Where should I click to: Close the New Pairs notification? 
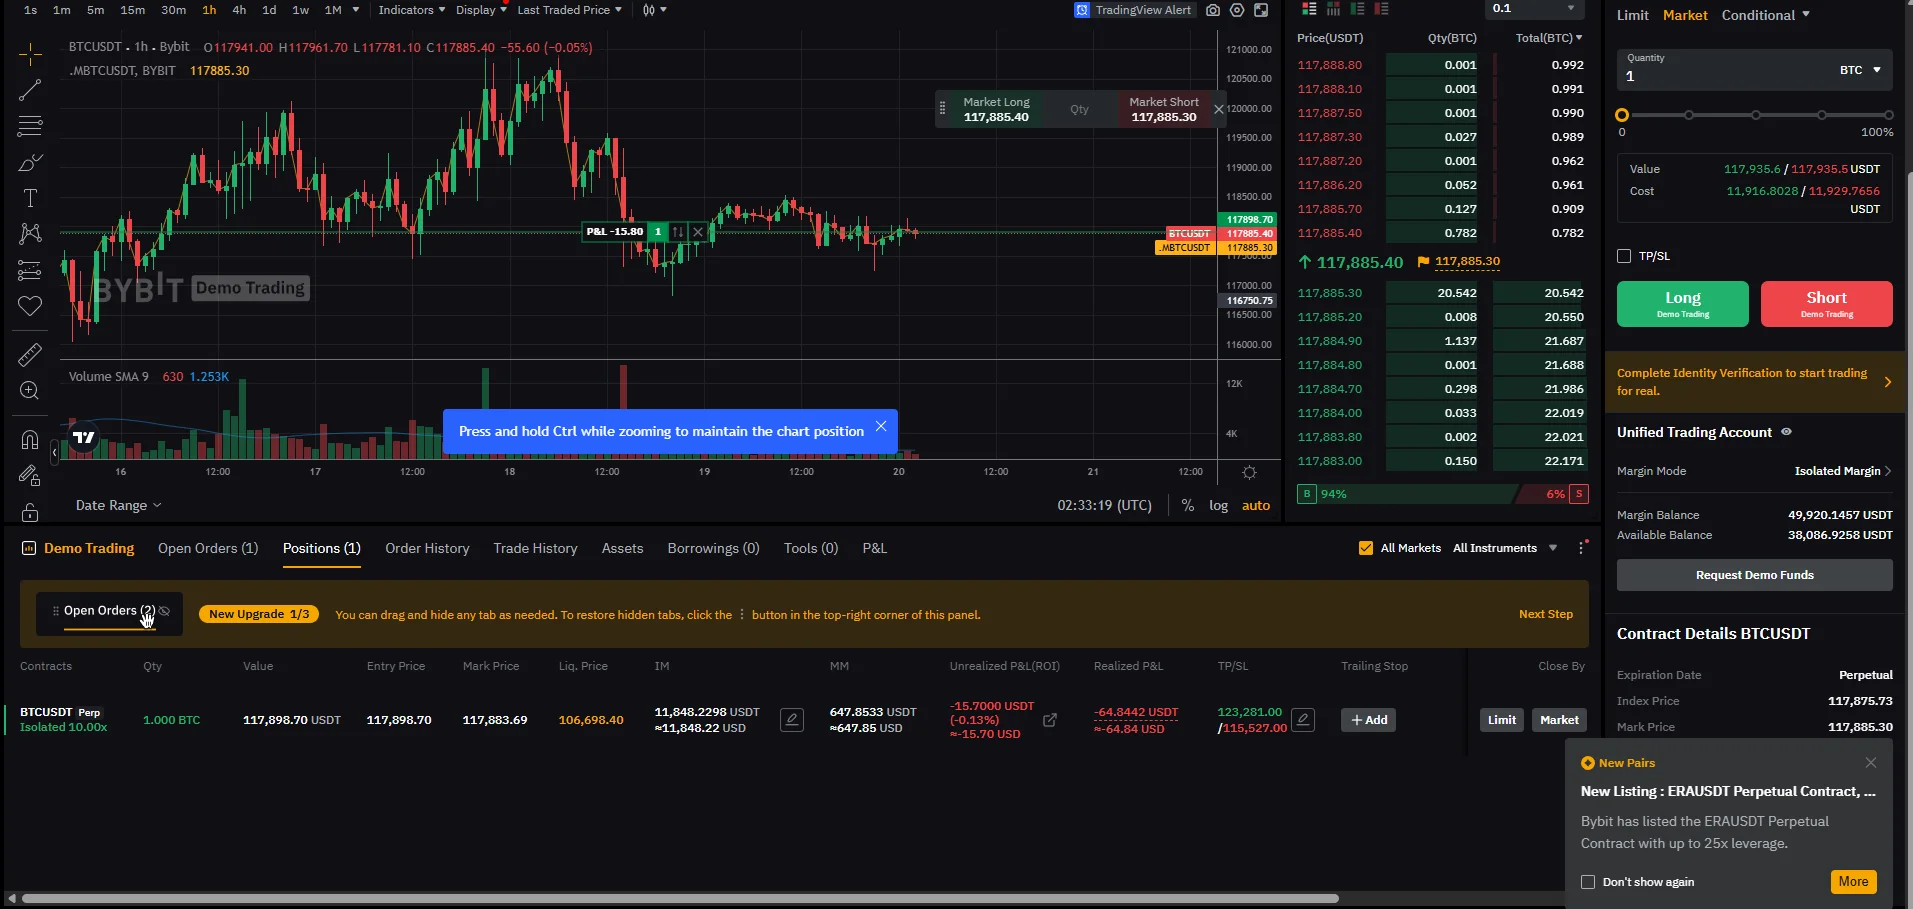pyautogui.click(x=1871, y=763)
